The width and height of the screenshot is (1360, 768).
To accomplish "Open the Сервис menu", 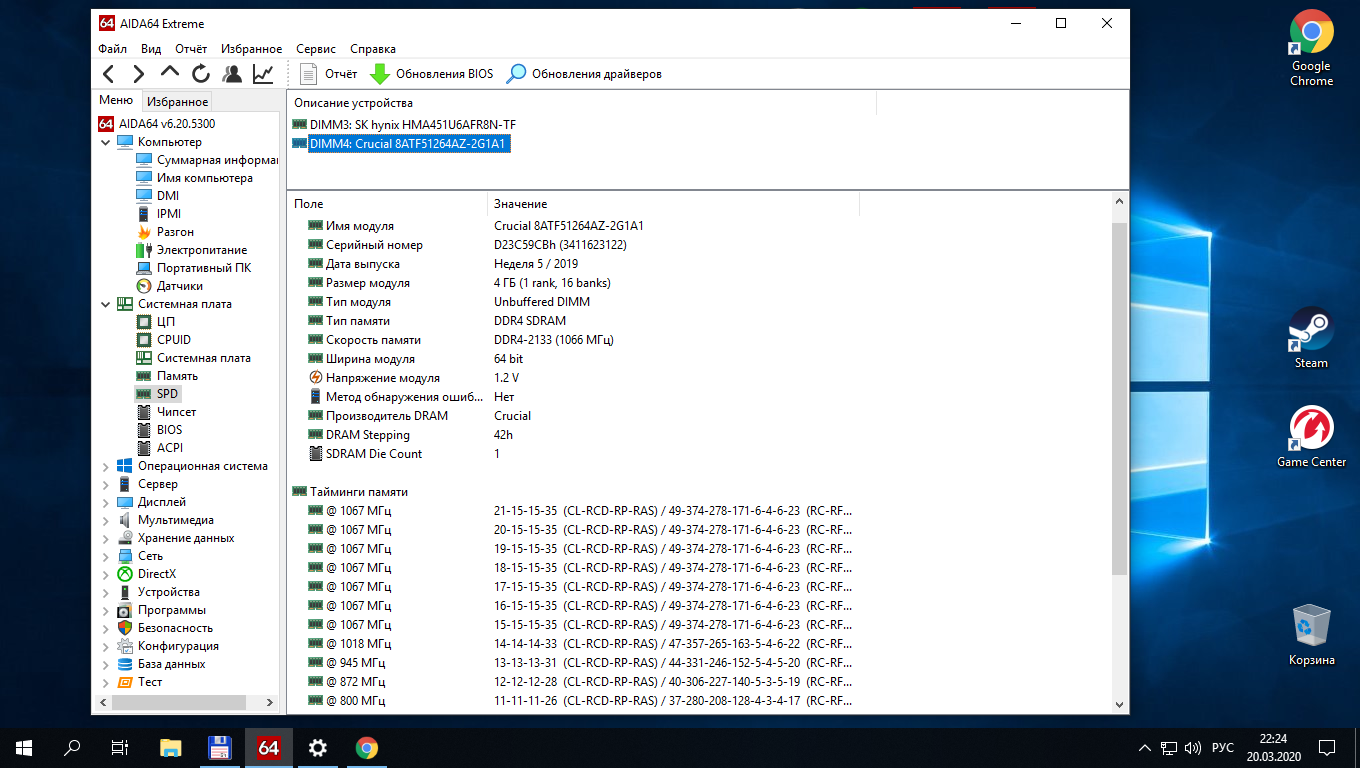I will 316,48.
